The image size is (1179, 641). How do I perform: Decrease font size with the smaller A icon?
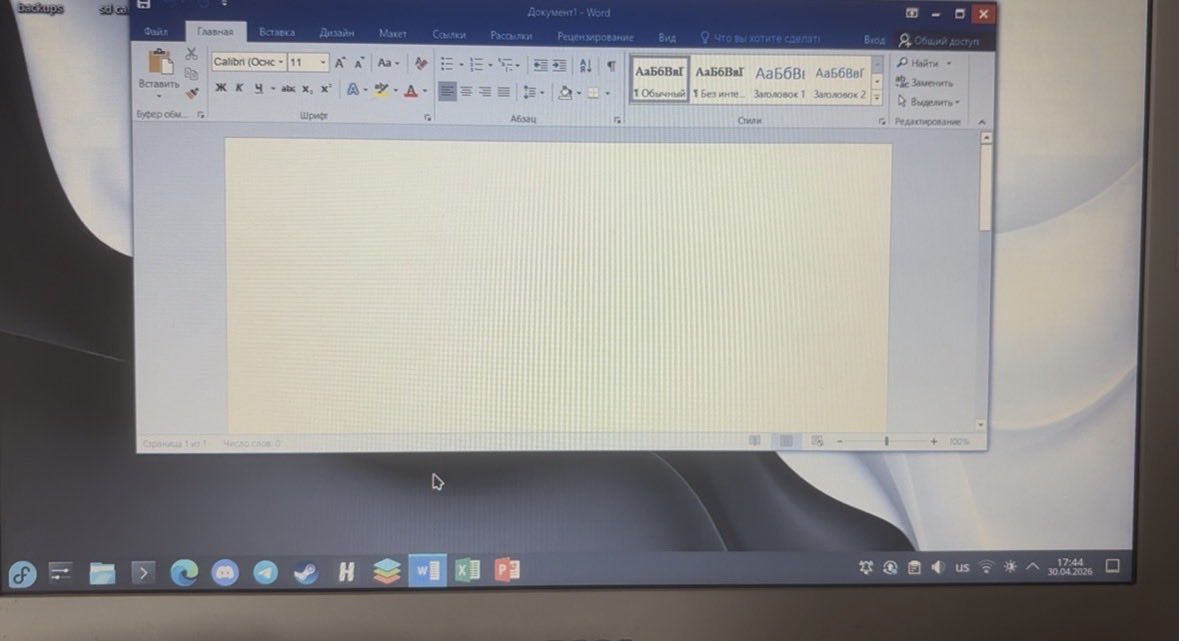point(359,63)
